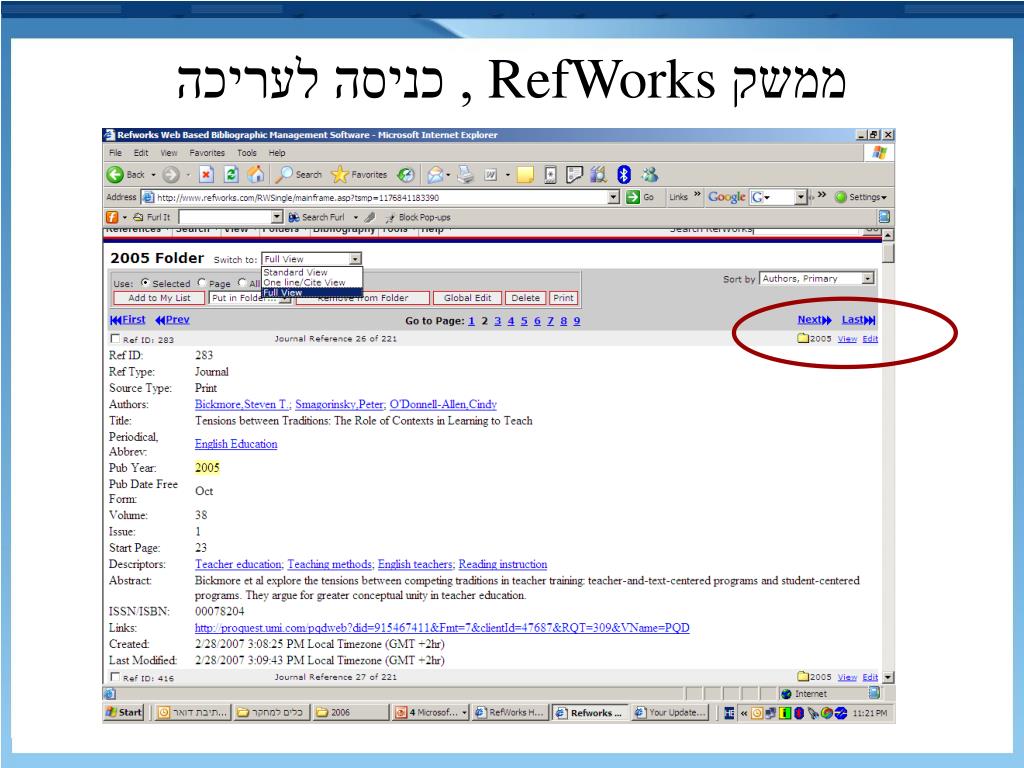1024x768 pixels.
Task: Open the English Education periodical link
Action: 236,444
